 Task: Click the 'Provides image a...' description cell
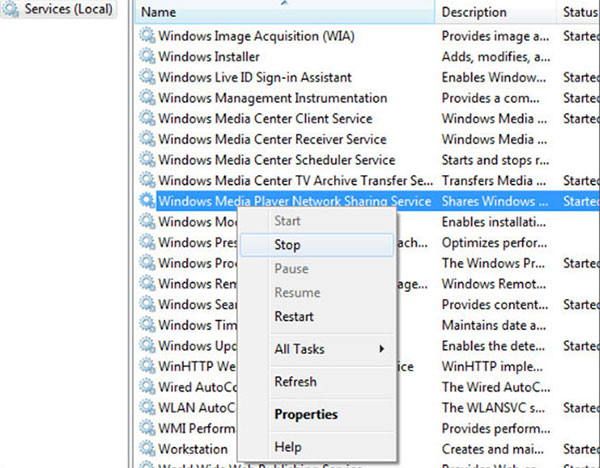(x=496, y=36)
